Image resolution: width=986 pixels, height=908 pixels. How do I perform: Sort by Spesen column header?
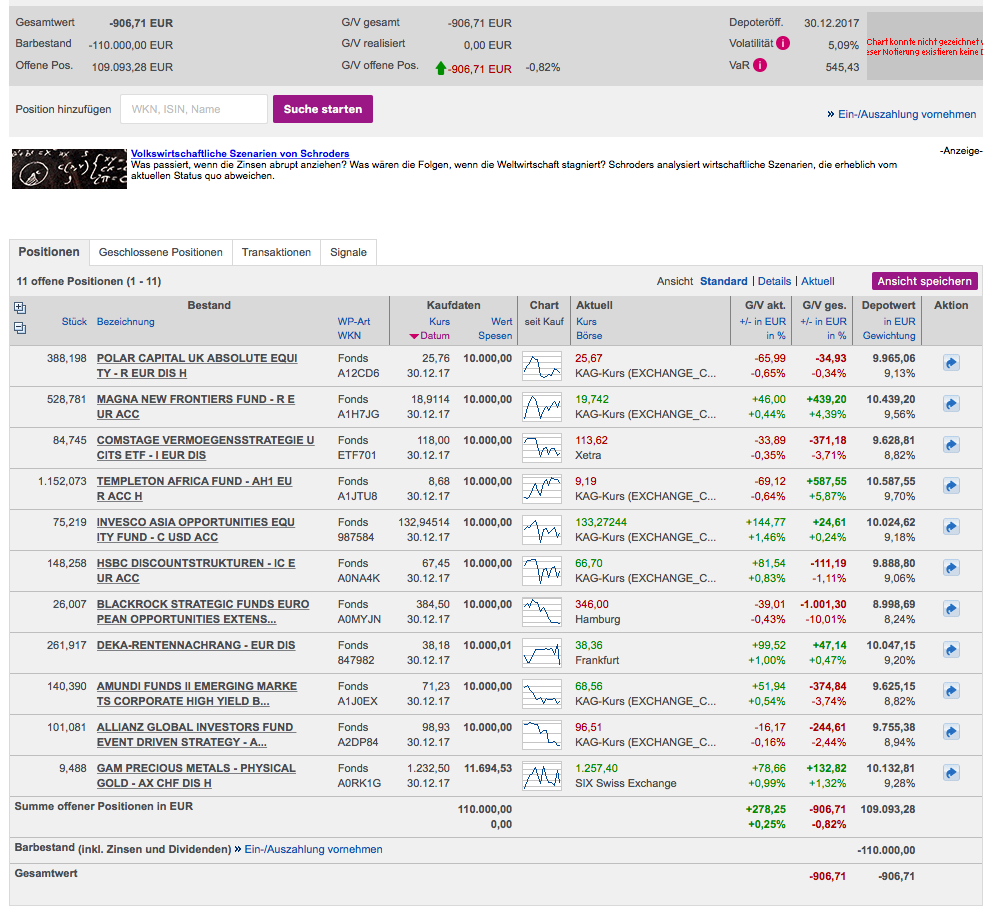click(495, 336)
